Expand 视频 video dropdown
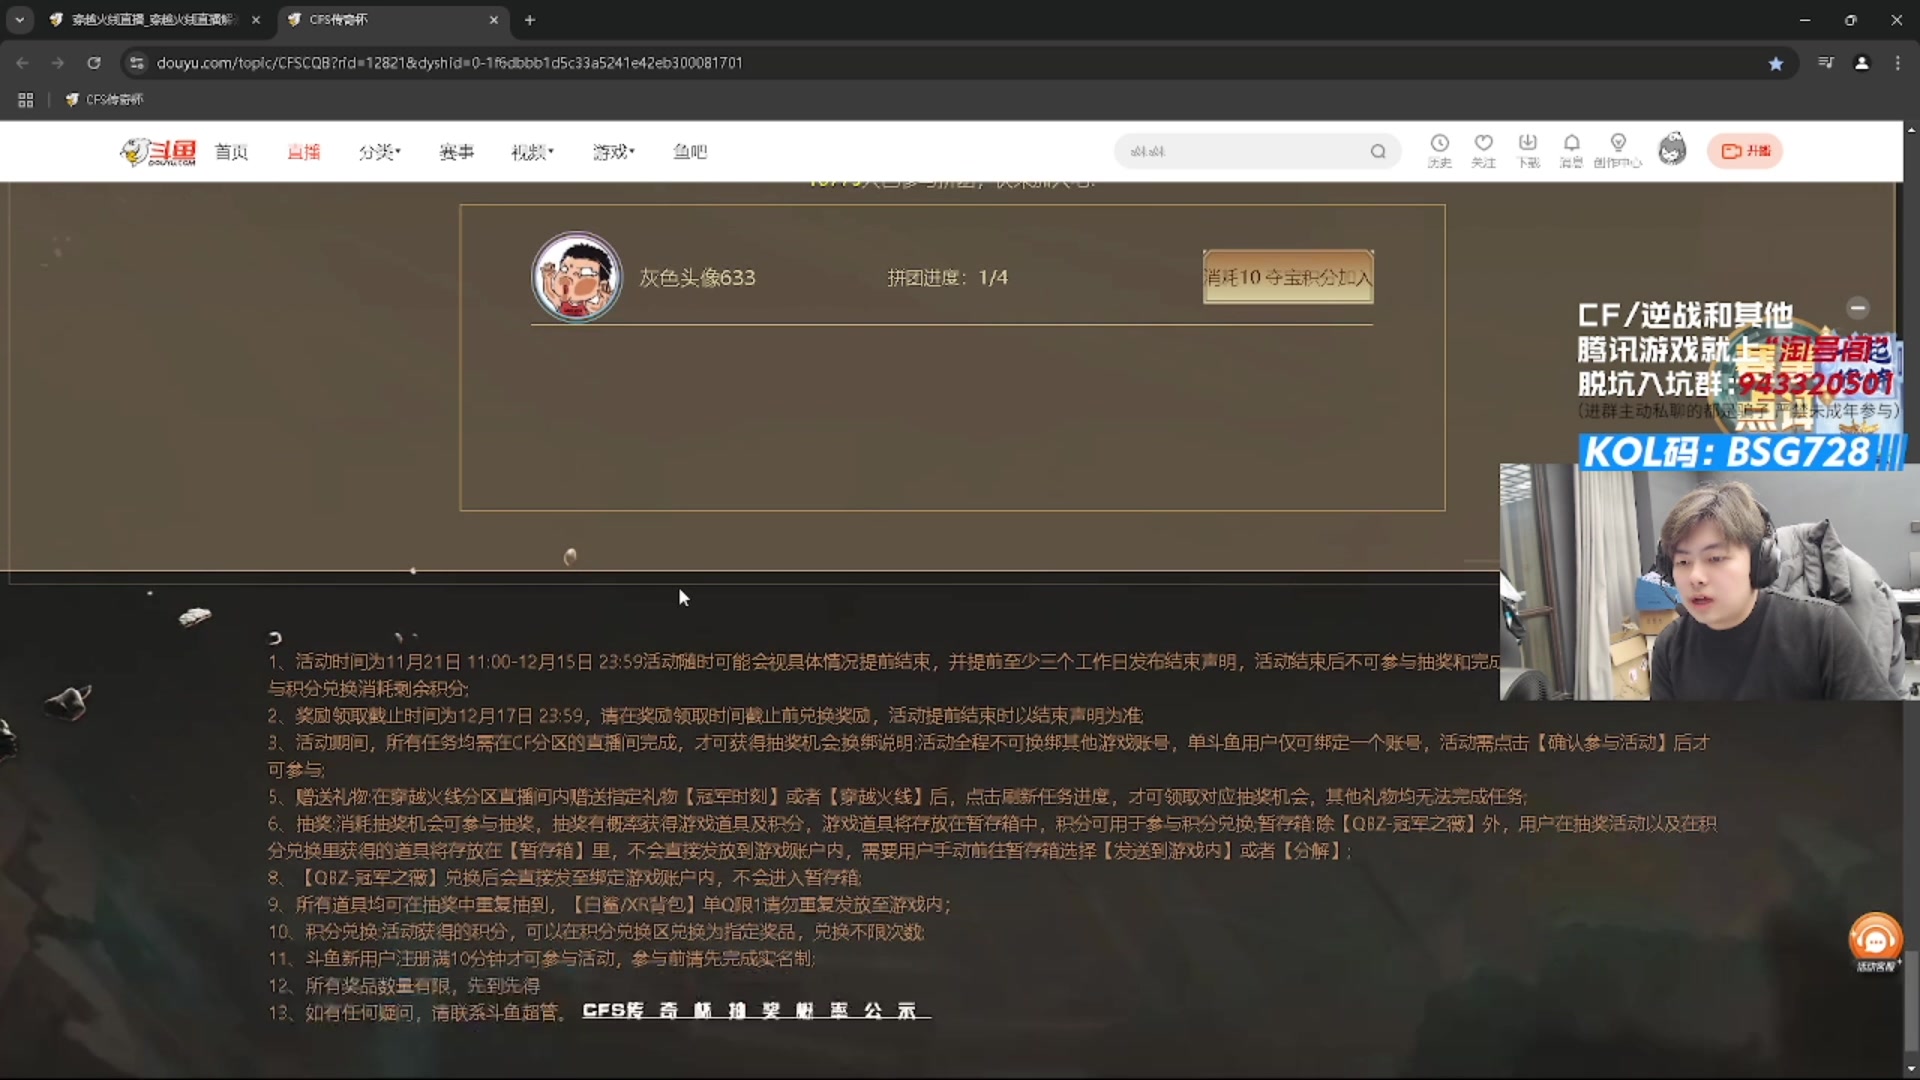Image resolution: width=1920 pixels, height=1080 pixels. (x=532, y=152)
